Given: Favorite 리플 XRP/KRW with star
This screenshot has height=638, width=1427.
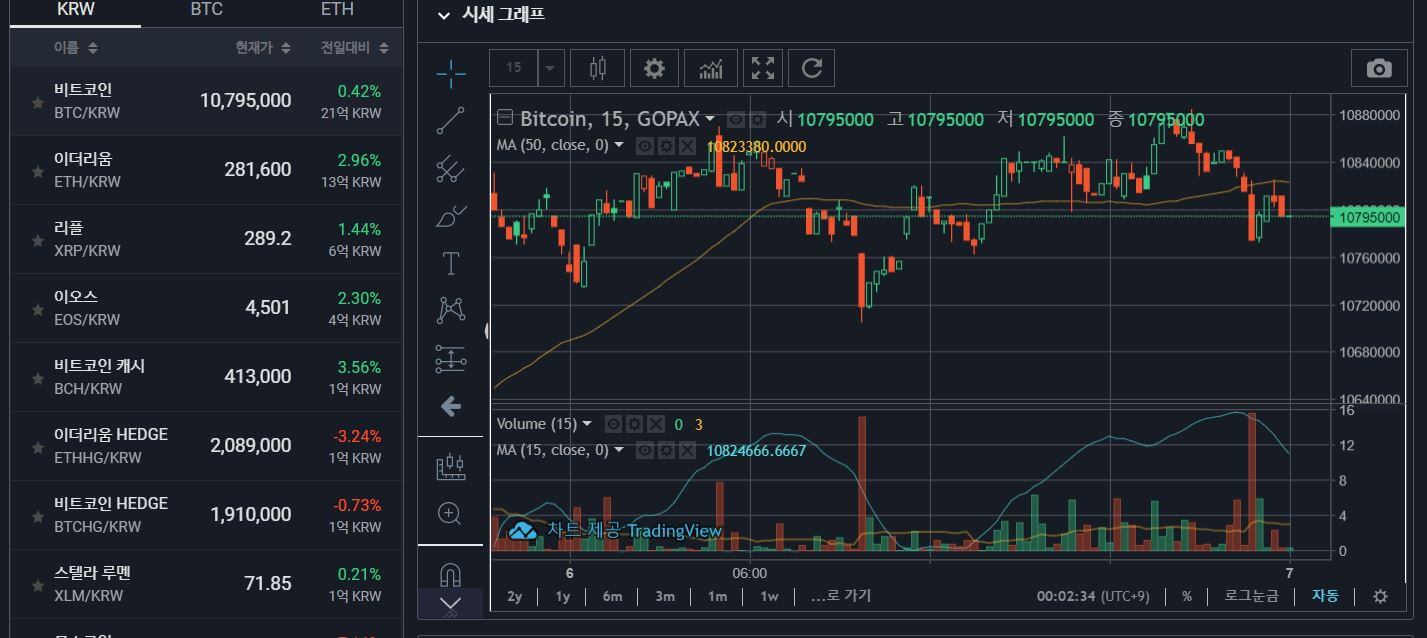Looking at the screenshot, I should pos(37,241).
